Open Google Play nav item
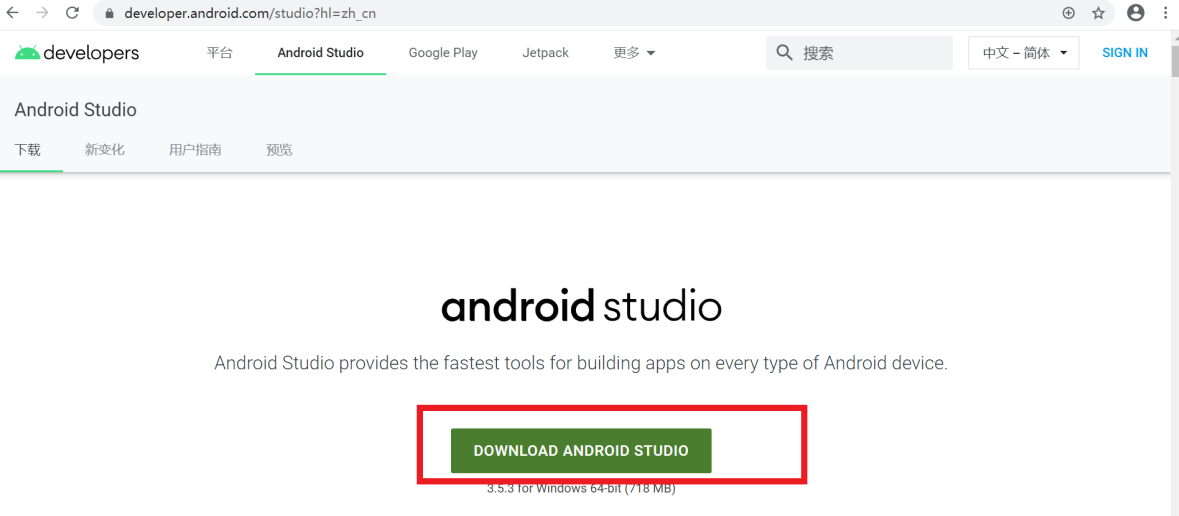This screenshot has width=1179, height=516. (443, 53)
